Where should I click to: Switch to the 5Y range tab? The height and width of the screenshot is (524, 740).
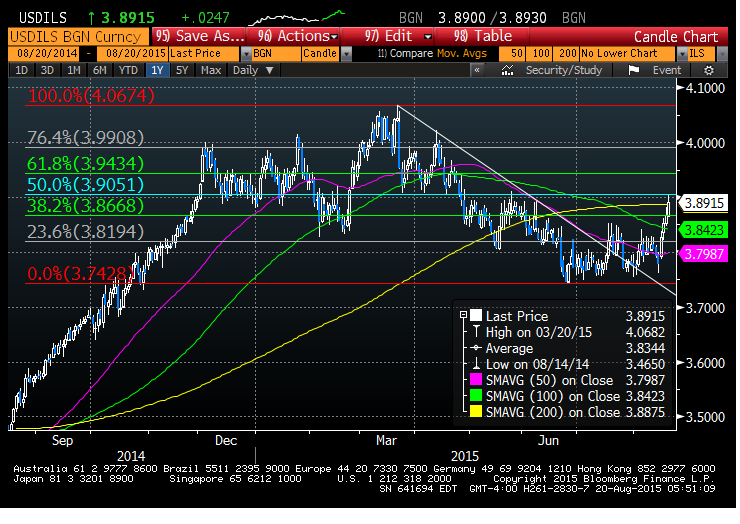click(x=180, y=71)
